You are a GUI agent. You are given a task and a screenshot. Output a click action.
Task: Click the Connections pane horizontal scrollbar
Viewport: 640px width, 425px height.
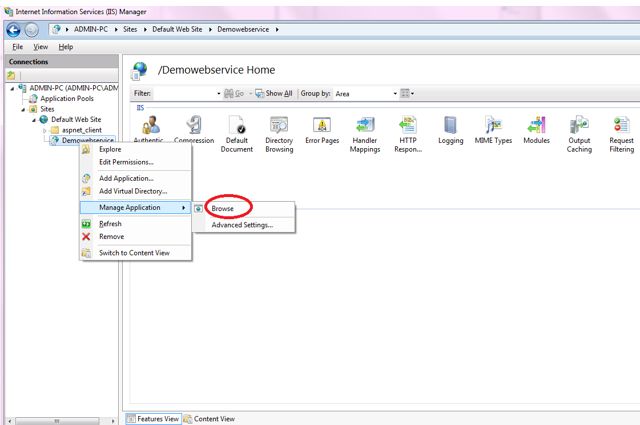57,421
